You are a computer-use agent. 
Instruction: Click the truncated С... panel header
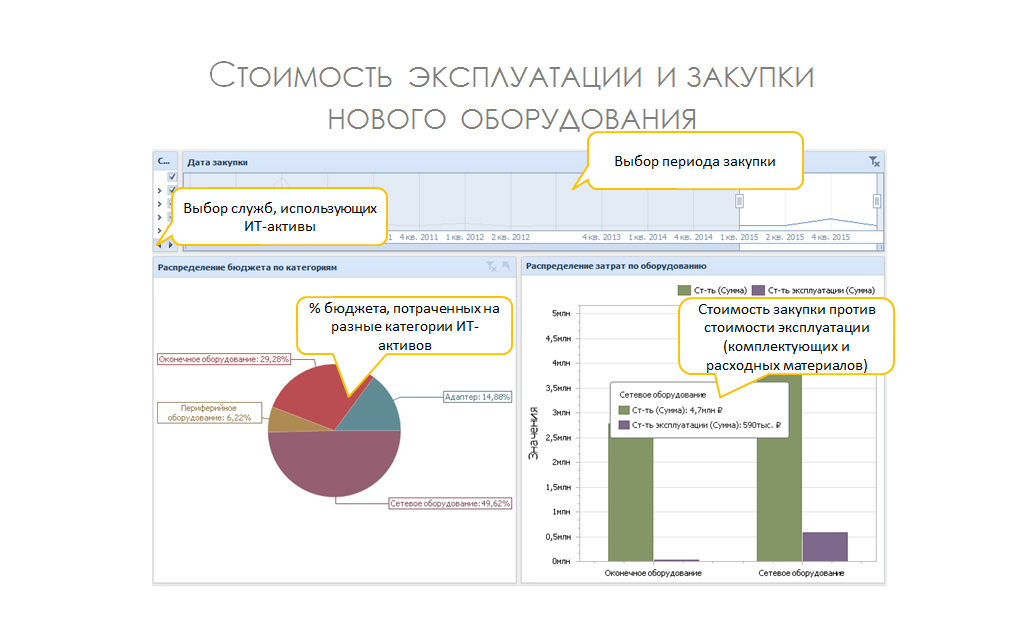pos(164,161)
